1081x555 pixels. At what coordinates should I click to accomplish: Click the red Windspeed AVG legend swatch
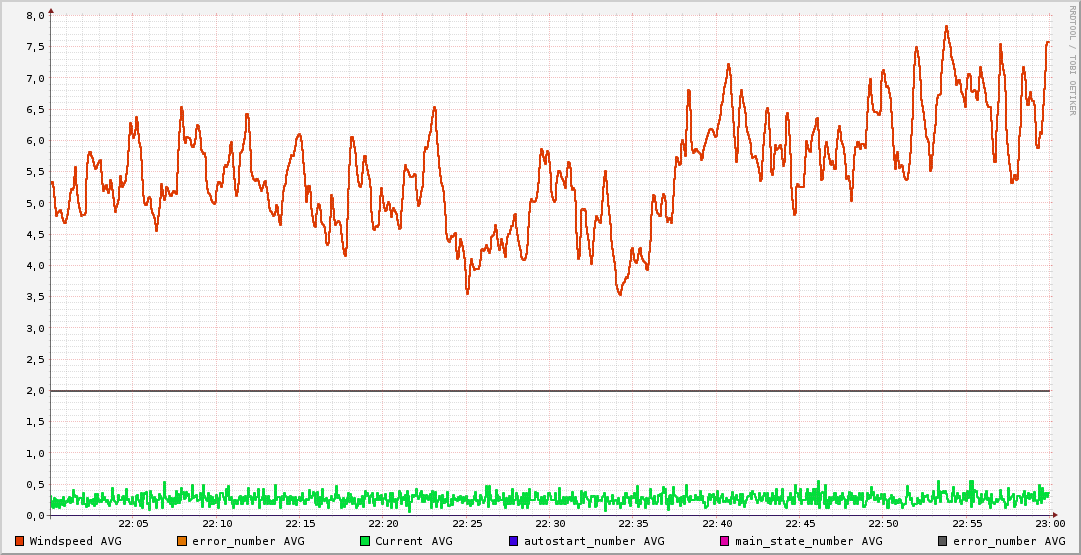(20, 541)
